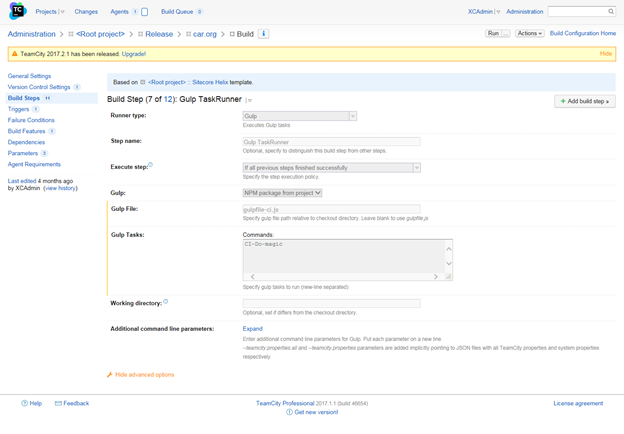This screenshot has width=624, height=434.
Task: Open the Agents page
Action: [x=119, y=12]
